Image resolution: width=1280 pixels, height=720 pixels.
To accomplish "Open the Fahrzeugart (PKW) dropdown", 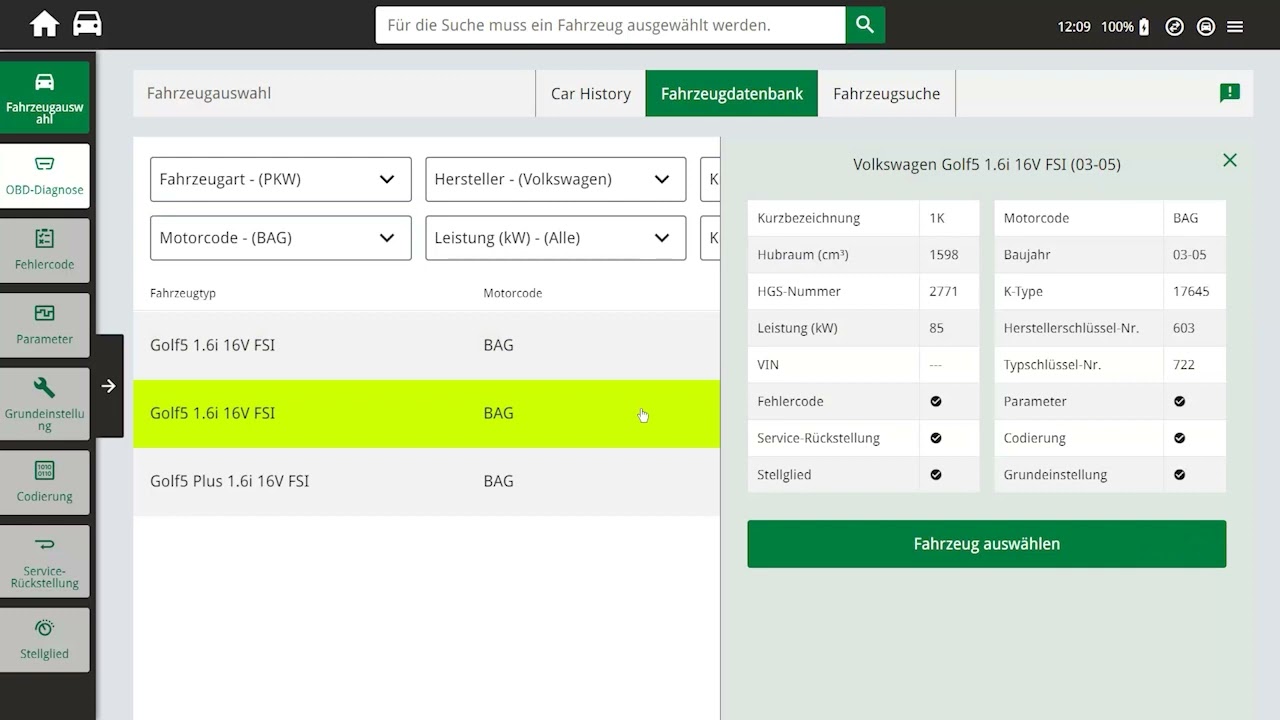I will coord(281,179).
